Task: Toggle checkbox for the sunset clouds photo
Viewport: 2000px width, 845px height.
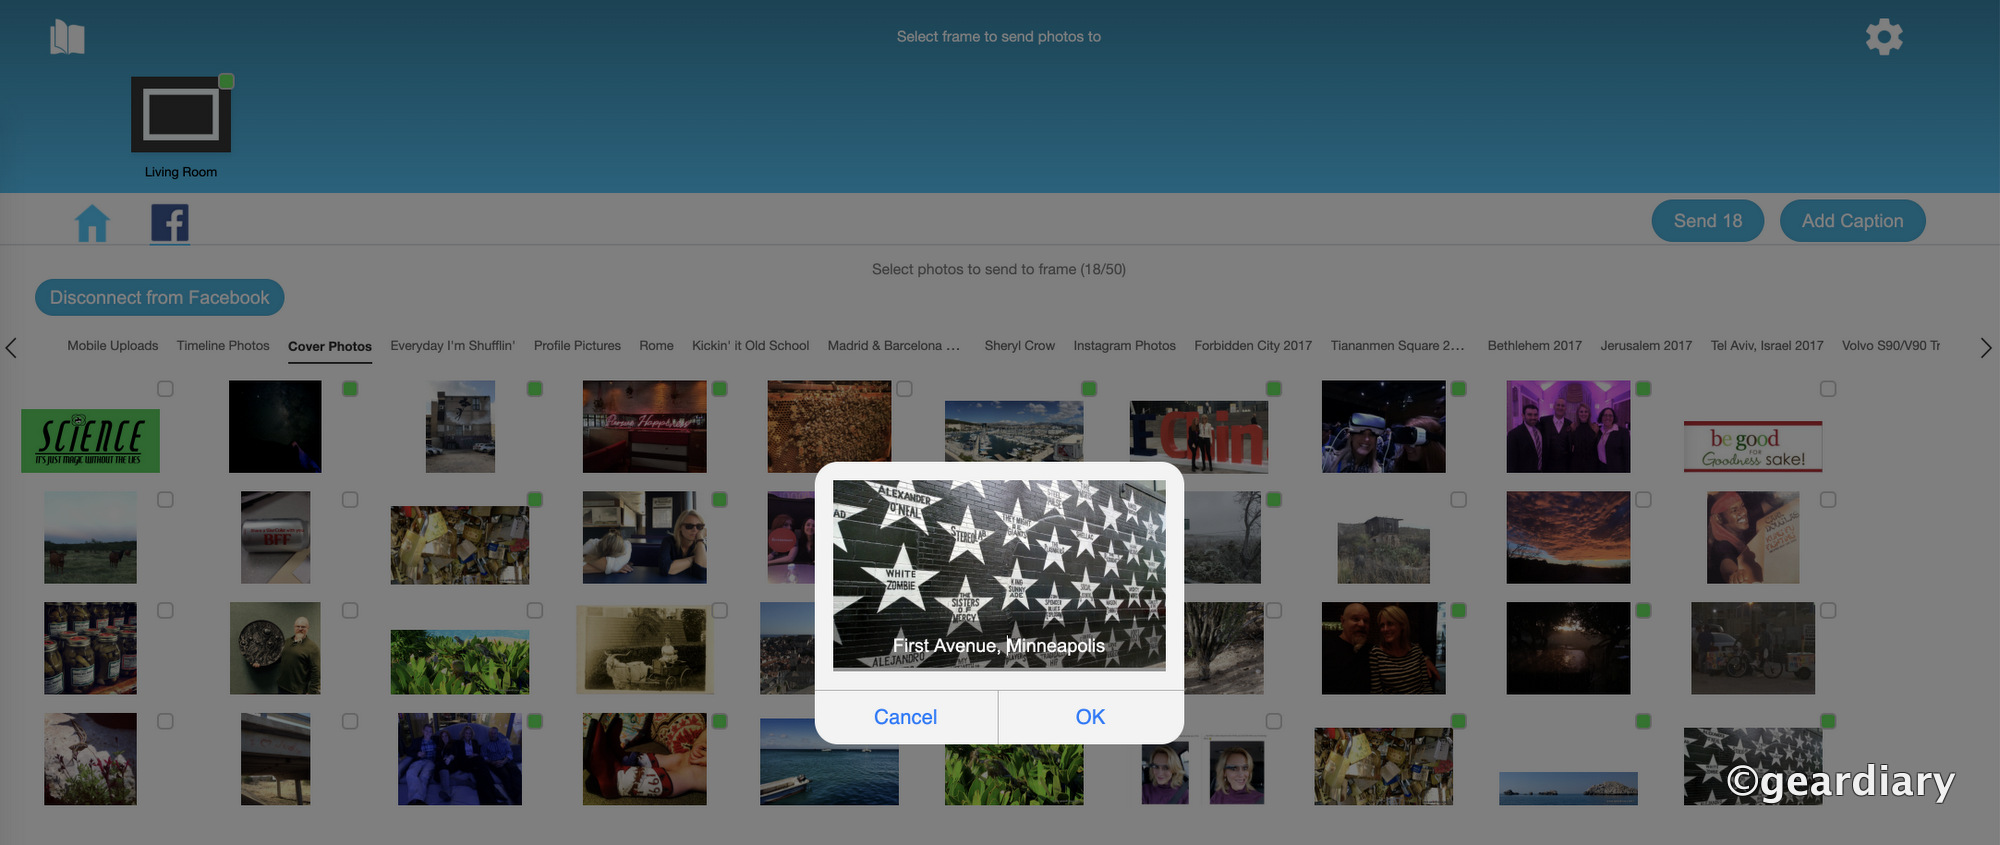Action: [1643, 500]
